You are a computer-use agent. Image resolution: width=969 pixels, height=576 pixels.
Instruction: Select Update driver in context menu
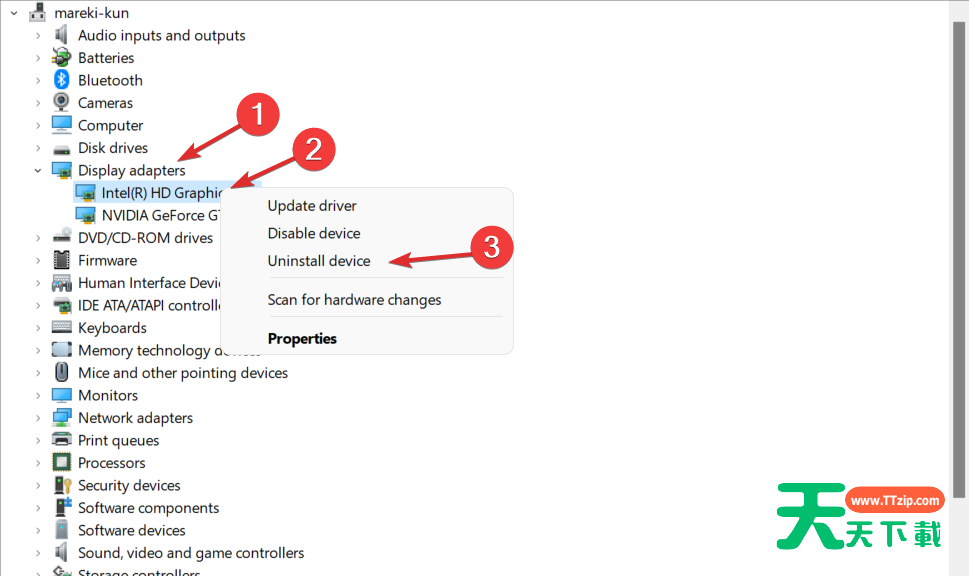(312, 206)
